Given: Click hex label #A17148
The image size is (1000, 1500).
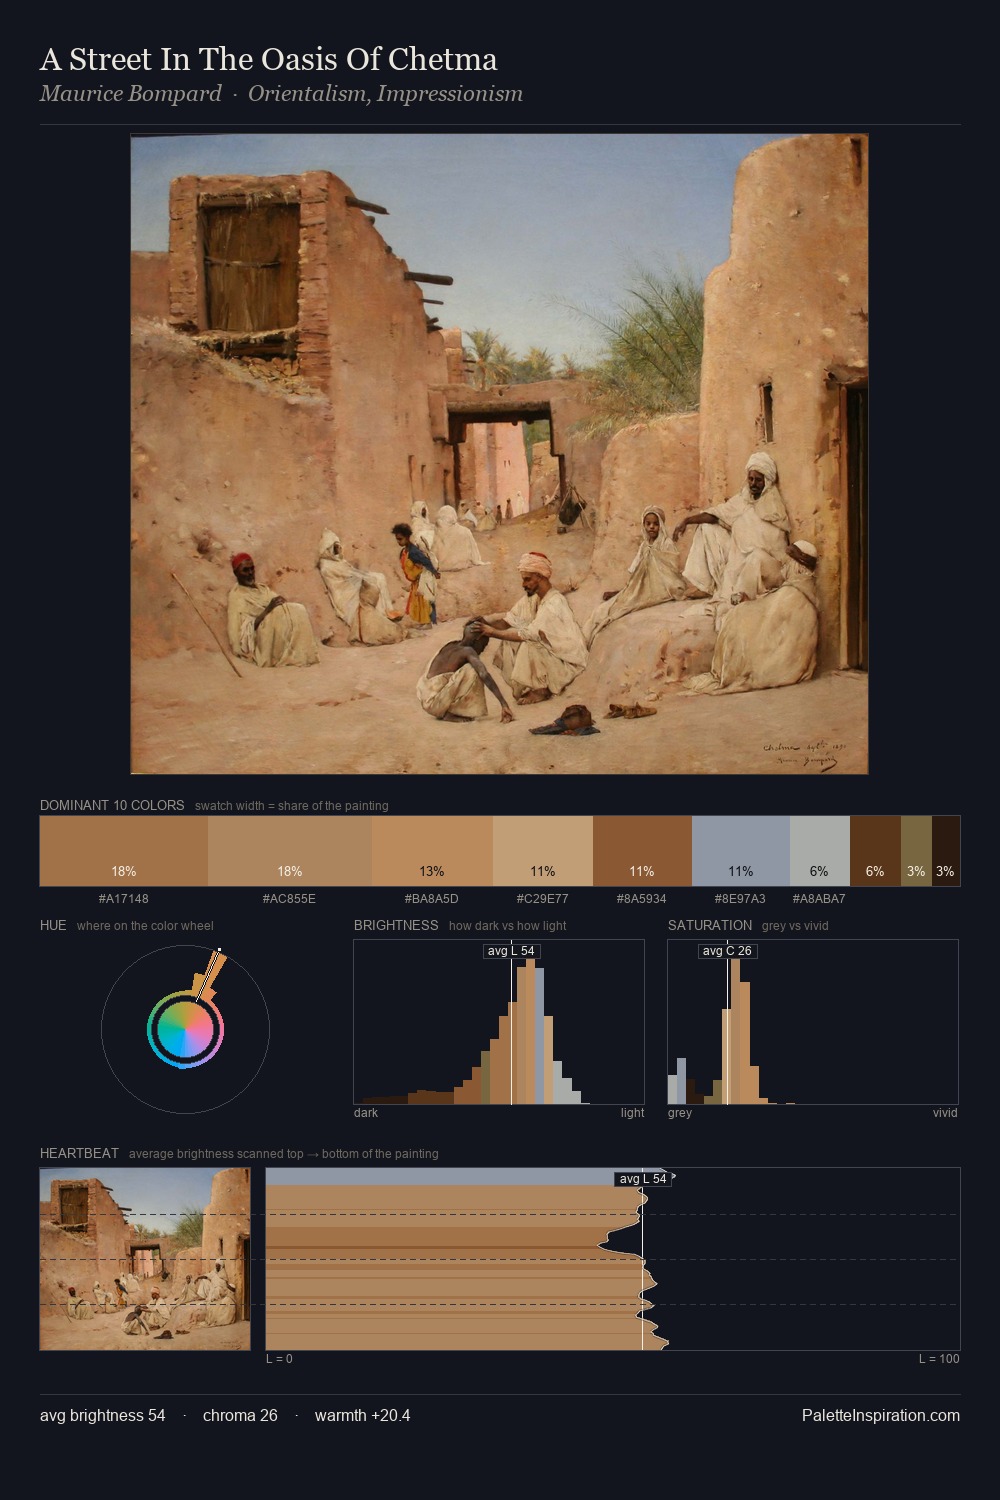Looking at the screenshot, I should tap(124, 899).
